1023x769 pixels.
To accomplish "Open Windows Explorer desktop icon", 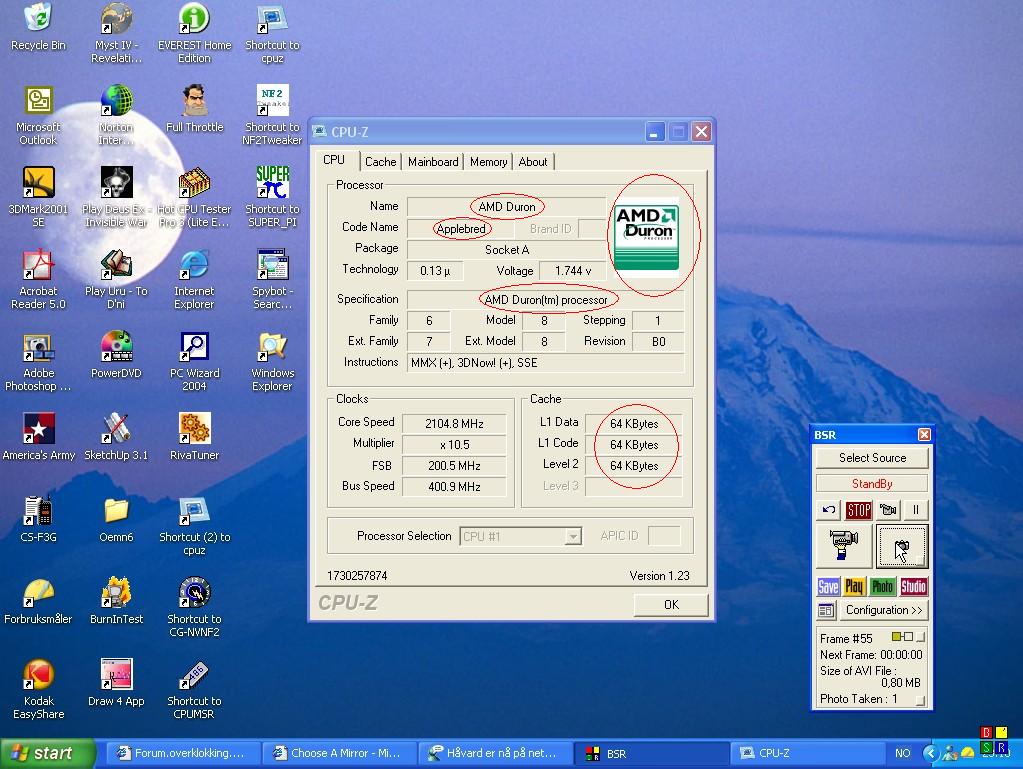I will coord(272,361).
